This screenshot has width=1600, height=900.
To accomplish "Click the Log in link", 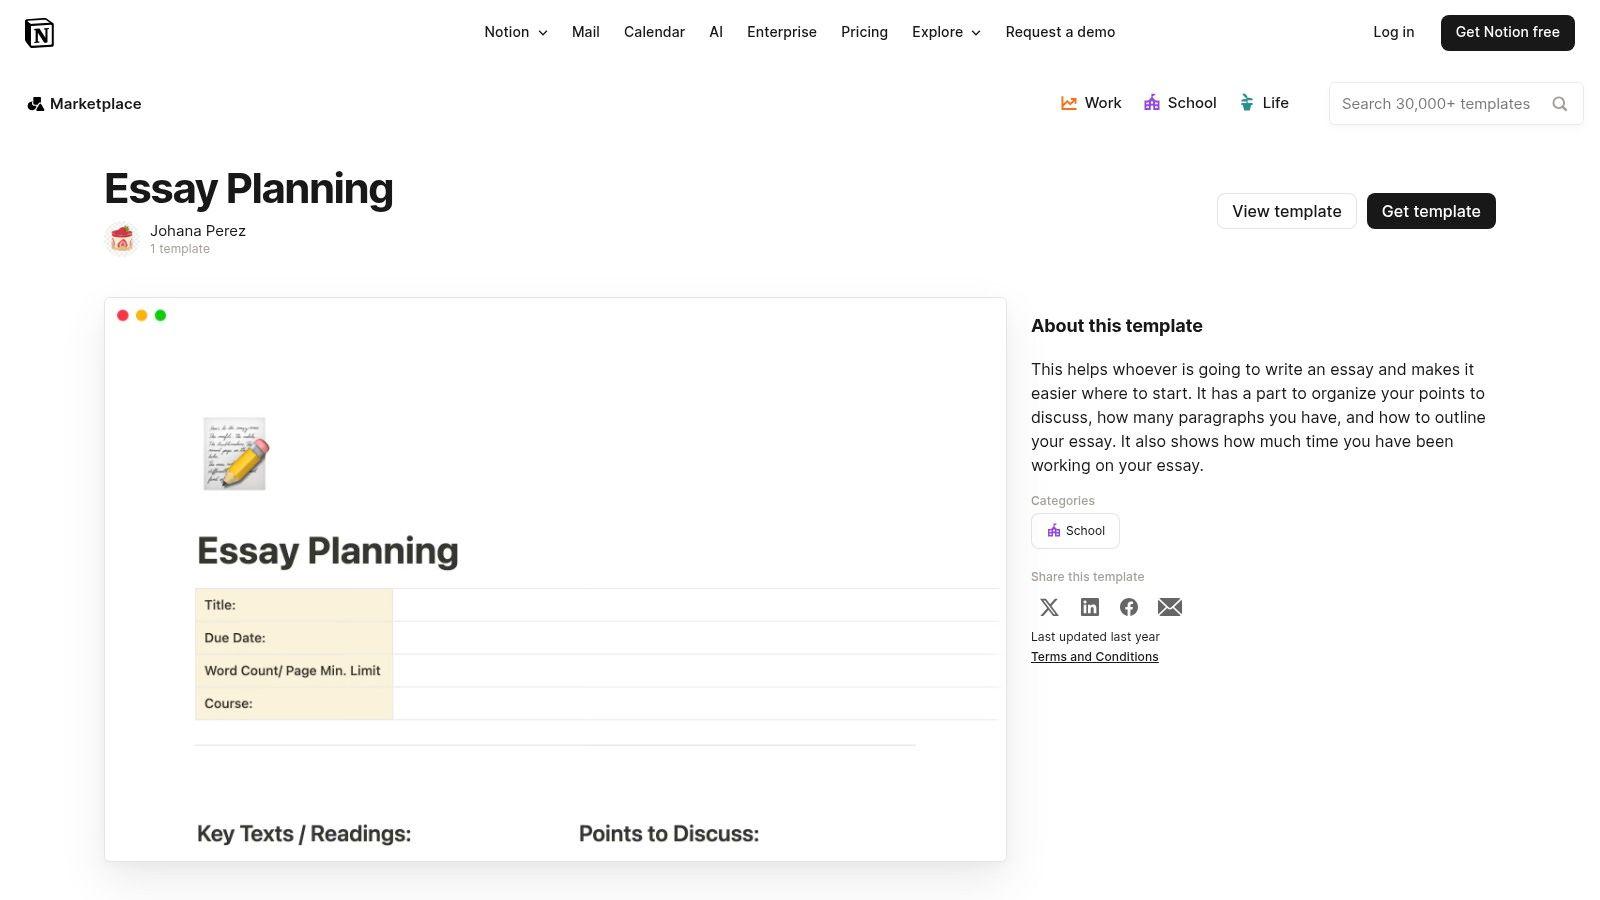I will [x=1393, y=32].
